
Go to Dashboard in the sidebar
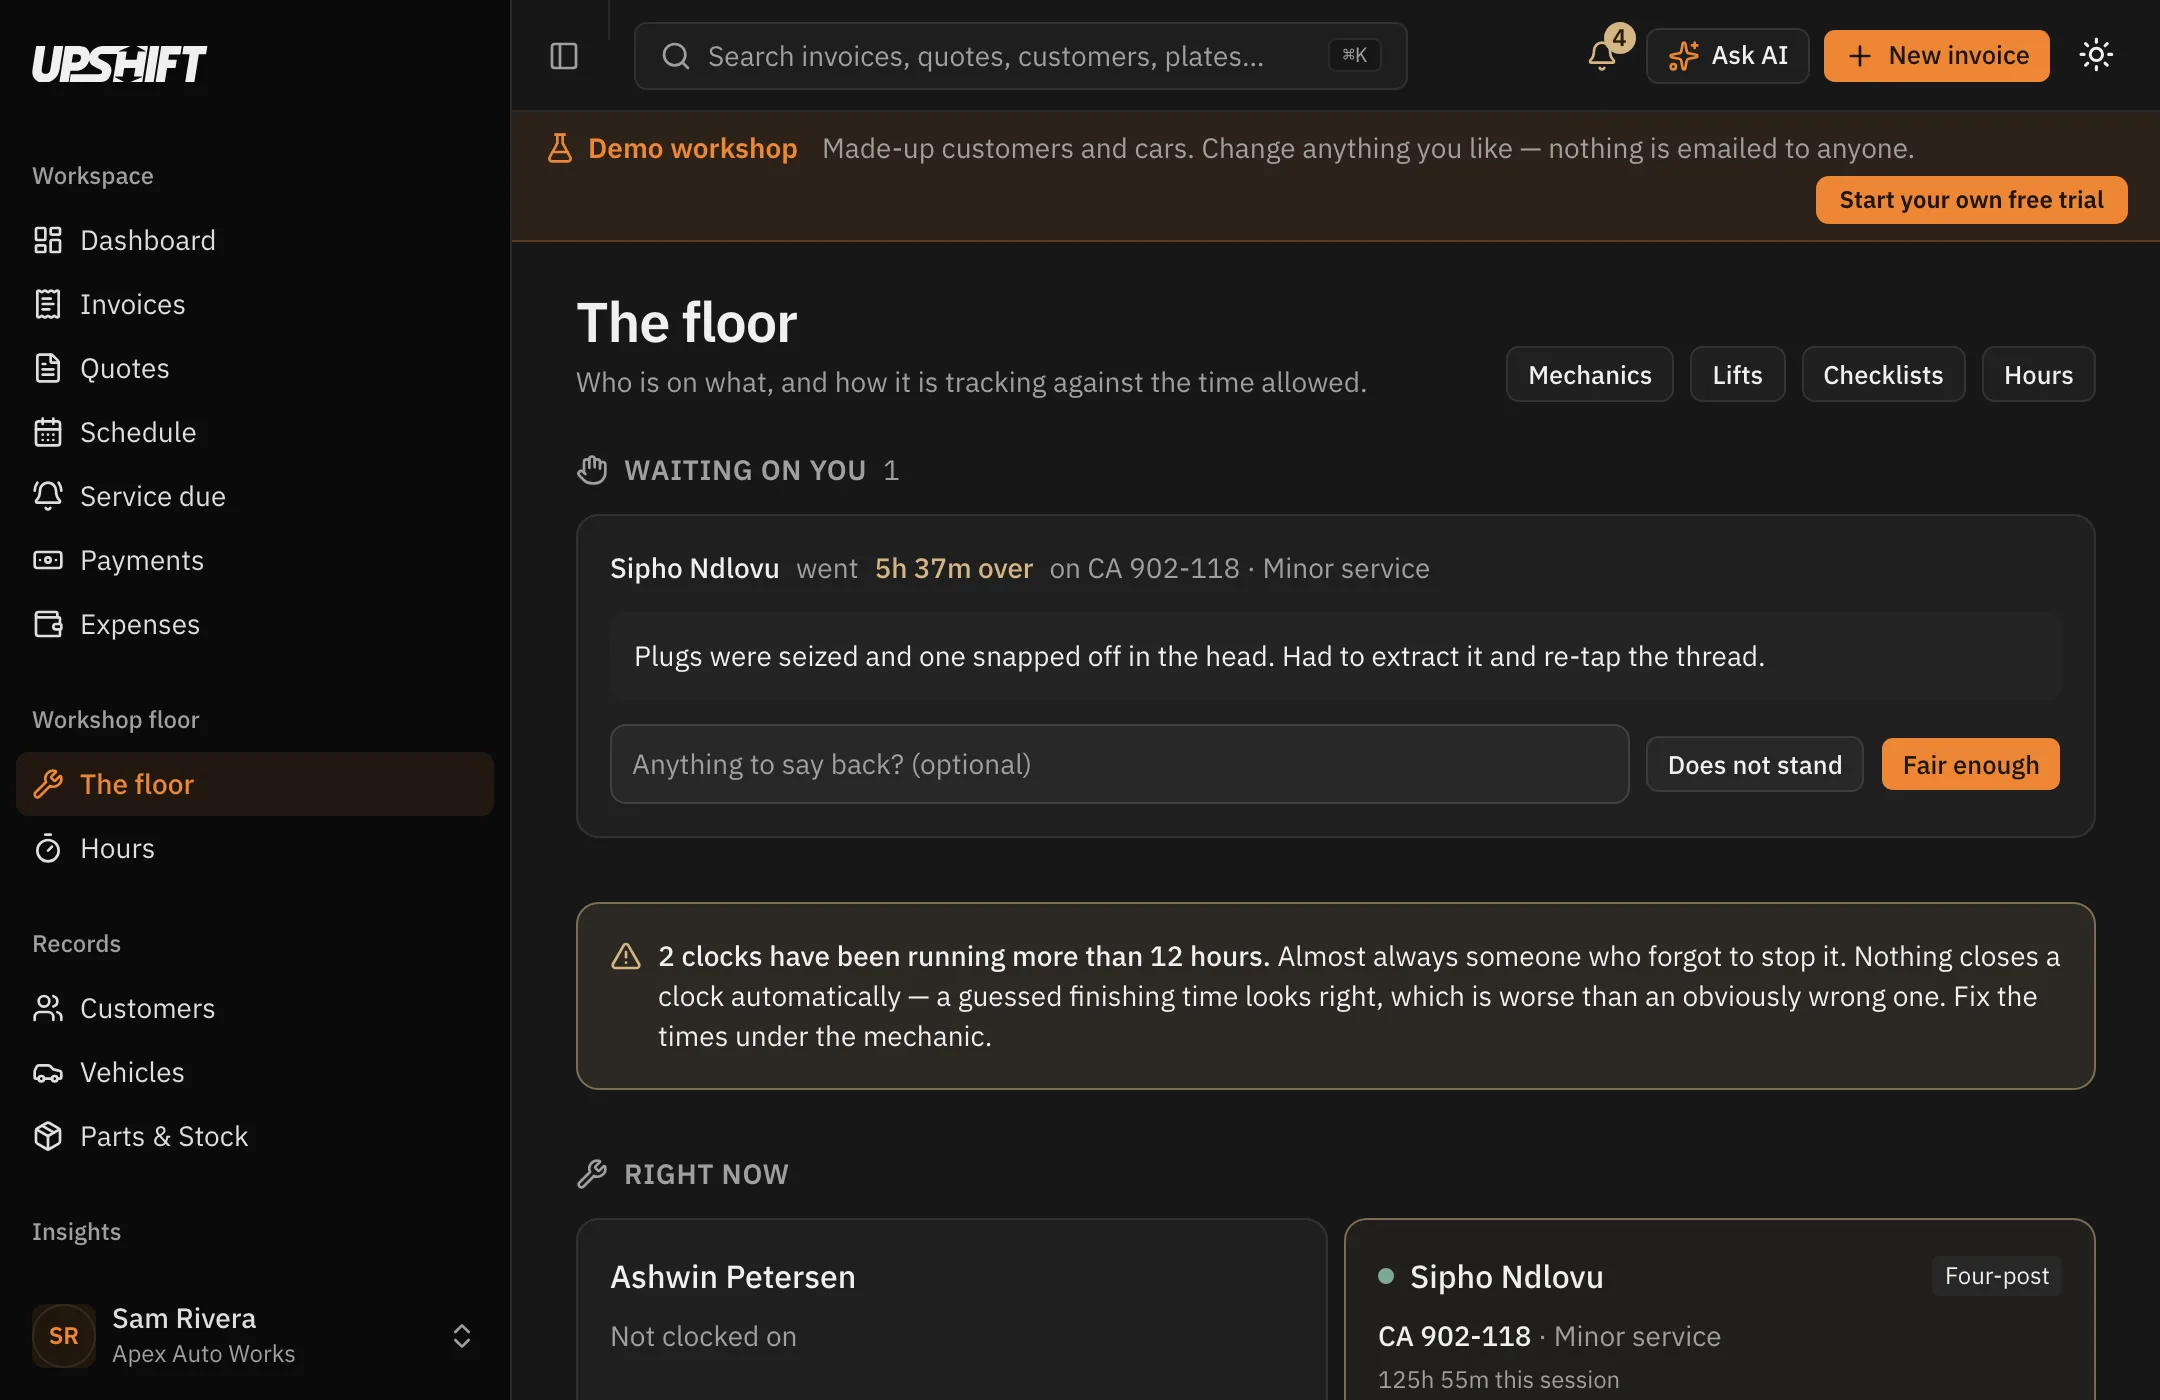point(255,240)
